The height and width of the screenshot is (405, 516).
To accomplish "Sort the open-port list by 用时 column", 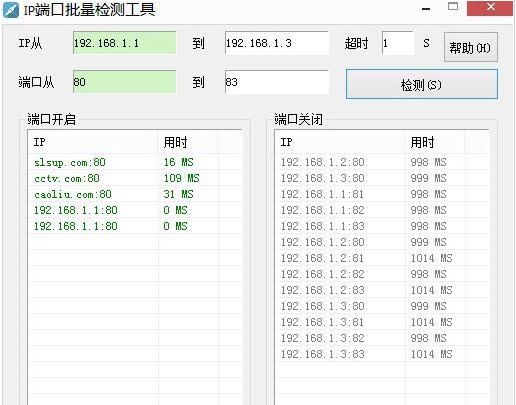I will [x=188, y=142].
